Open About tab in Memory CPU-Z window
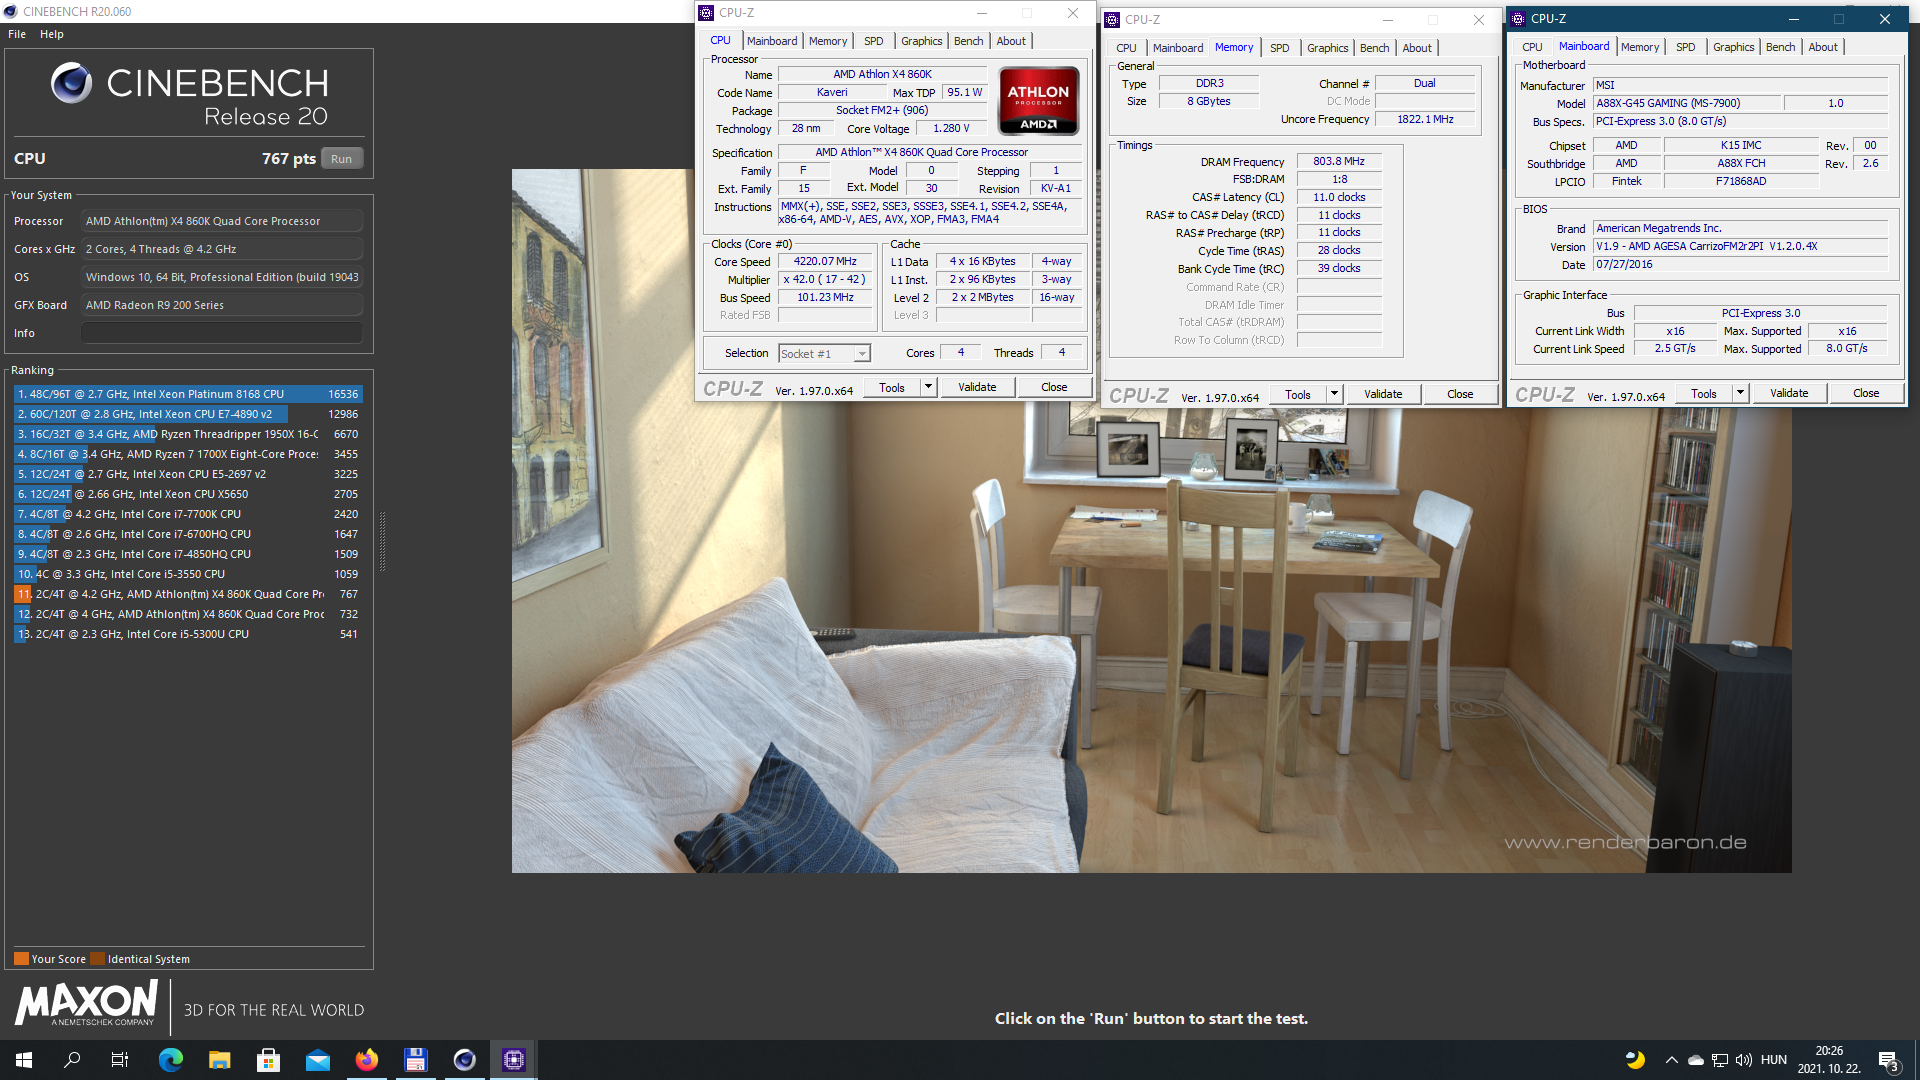Viewport: 1920px width, 1080px height. (x=1417, y=48)
